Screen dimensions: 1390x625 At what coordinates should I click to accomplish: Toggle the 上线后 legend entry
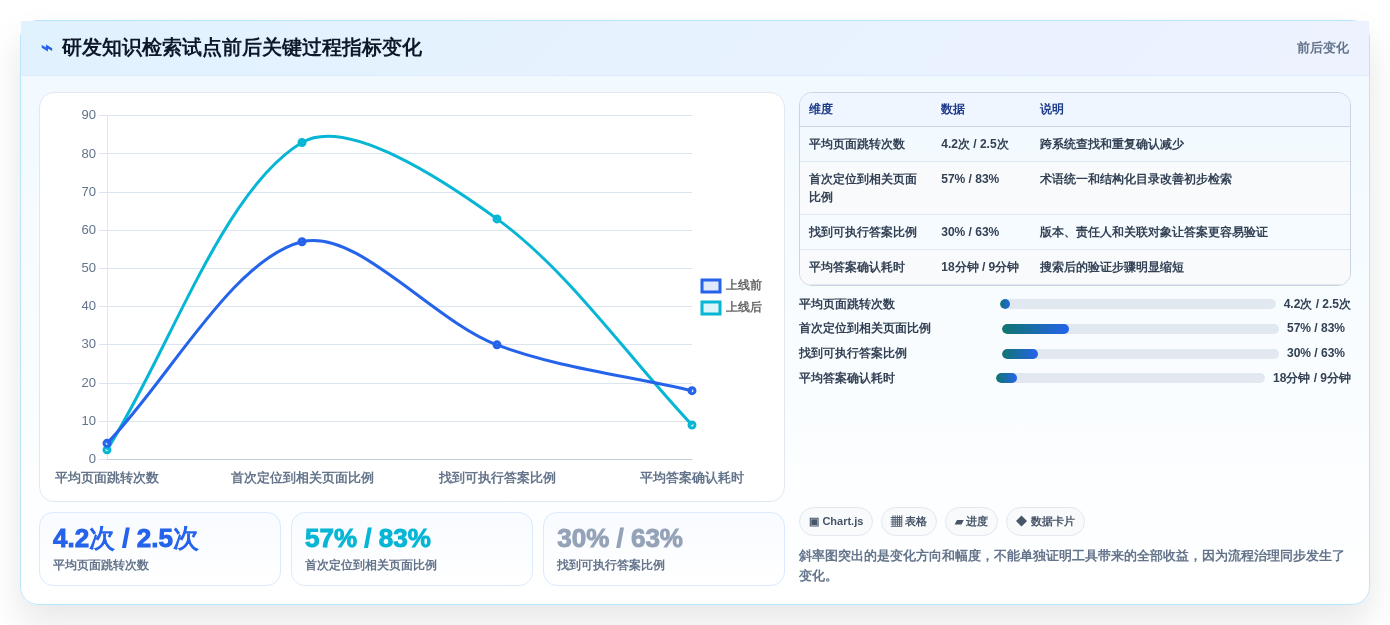click(731, 307)
